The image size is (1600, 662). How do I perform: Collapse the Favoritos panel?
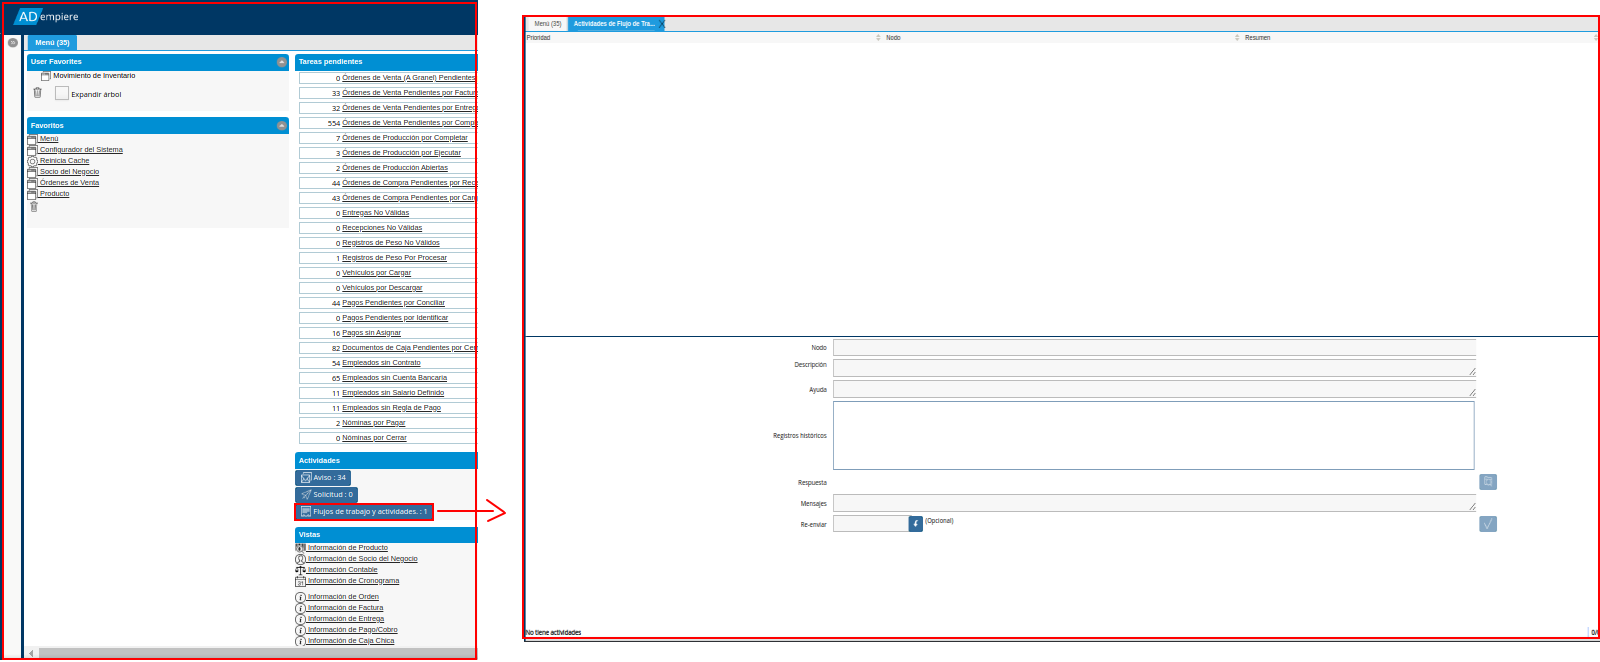click(282, 126)
